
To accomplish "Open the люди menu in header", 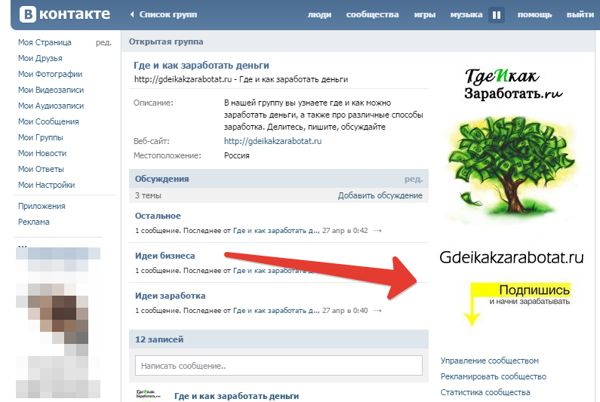I will pyautogui.click(x=320, y=15).
